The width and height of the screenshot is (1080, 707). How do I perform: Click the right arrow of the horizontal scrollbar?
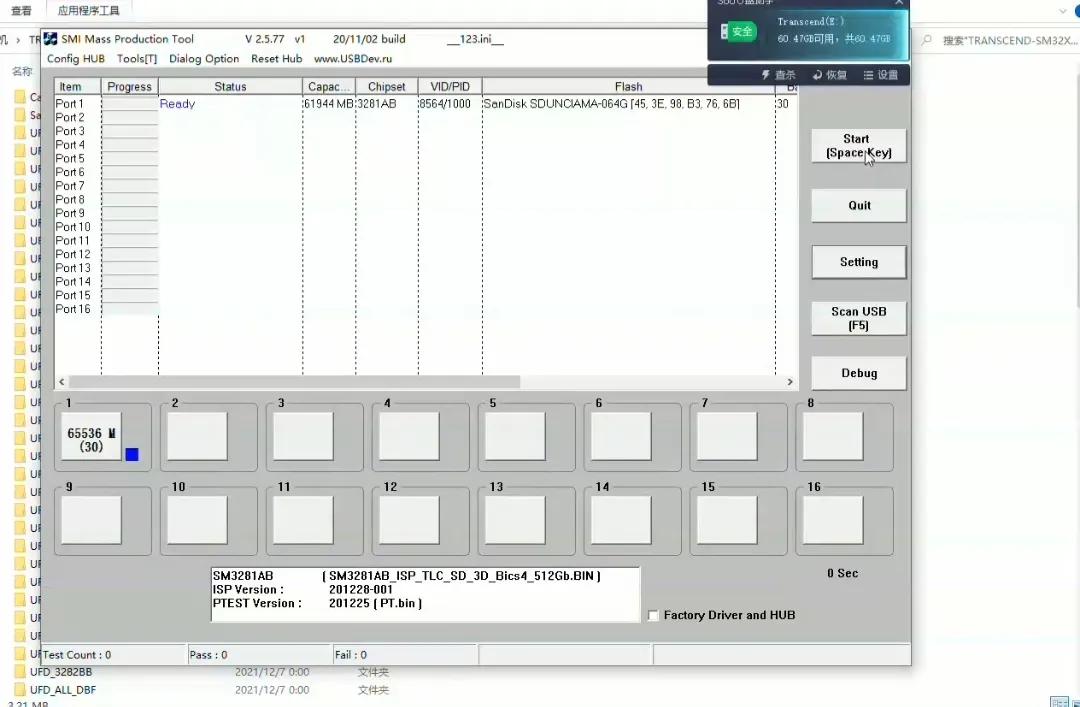[790, 382]
